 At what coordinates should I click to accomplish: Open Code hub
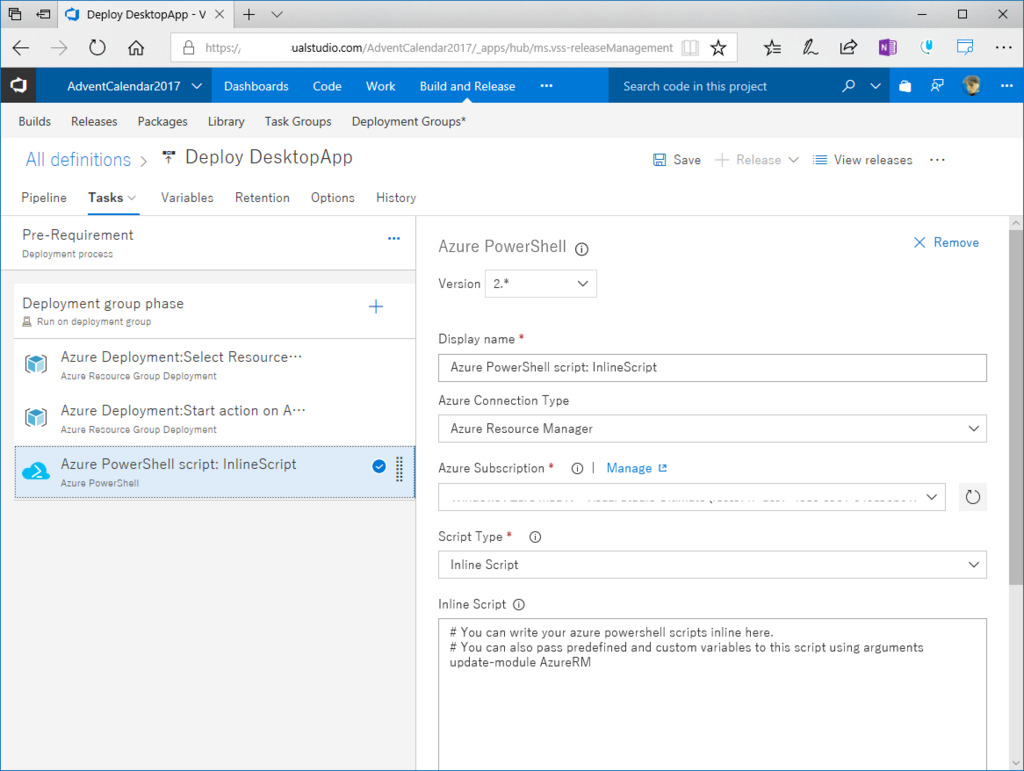click(327, 86)
